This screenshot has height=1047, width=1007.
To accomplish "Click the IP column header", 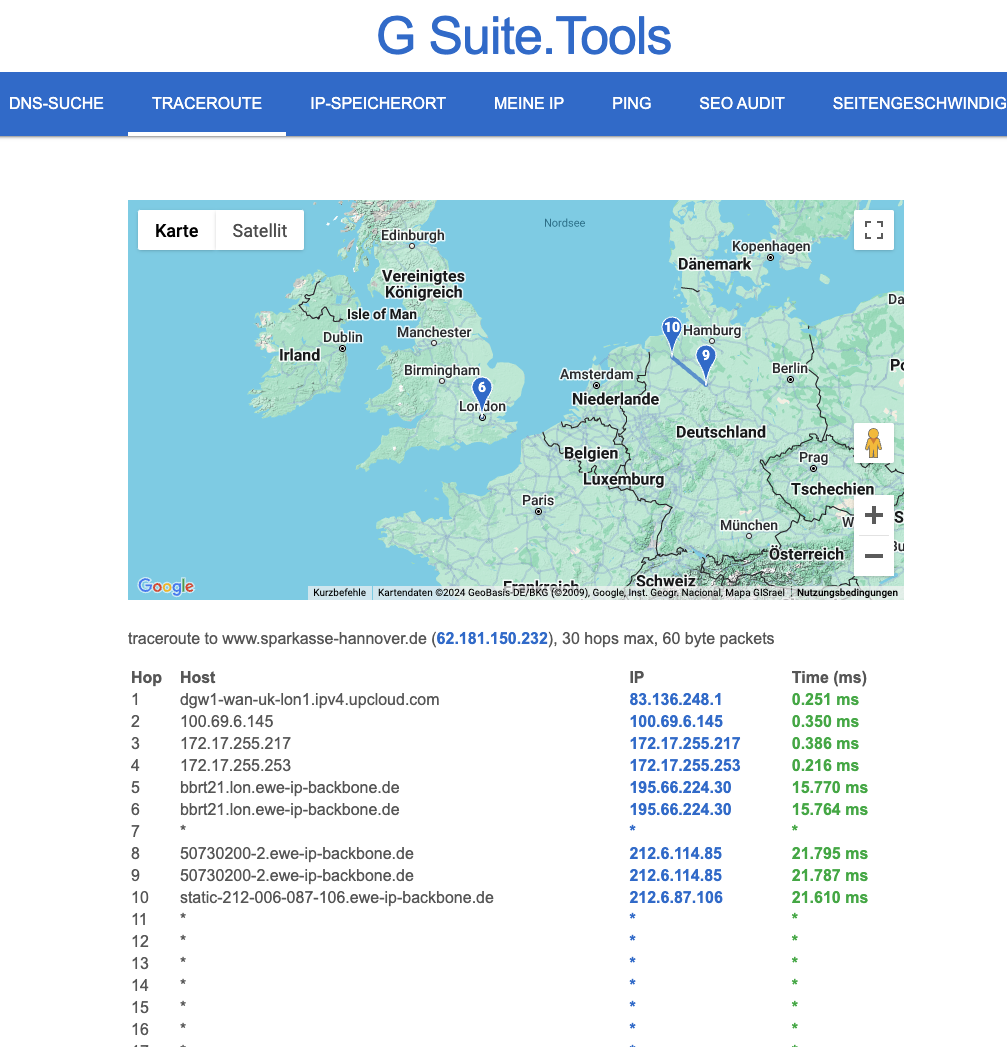I will [636, 677].
